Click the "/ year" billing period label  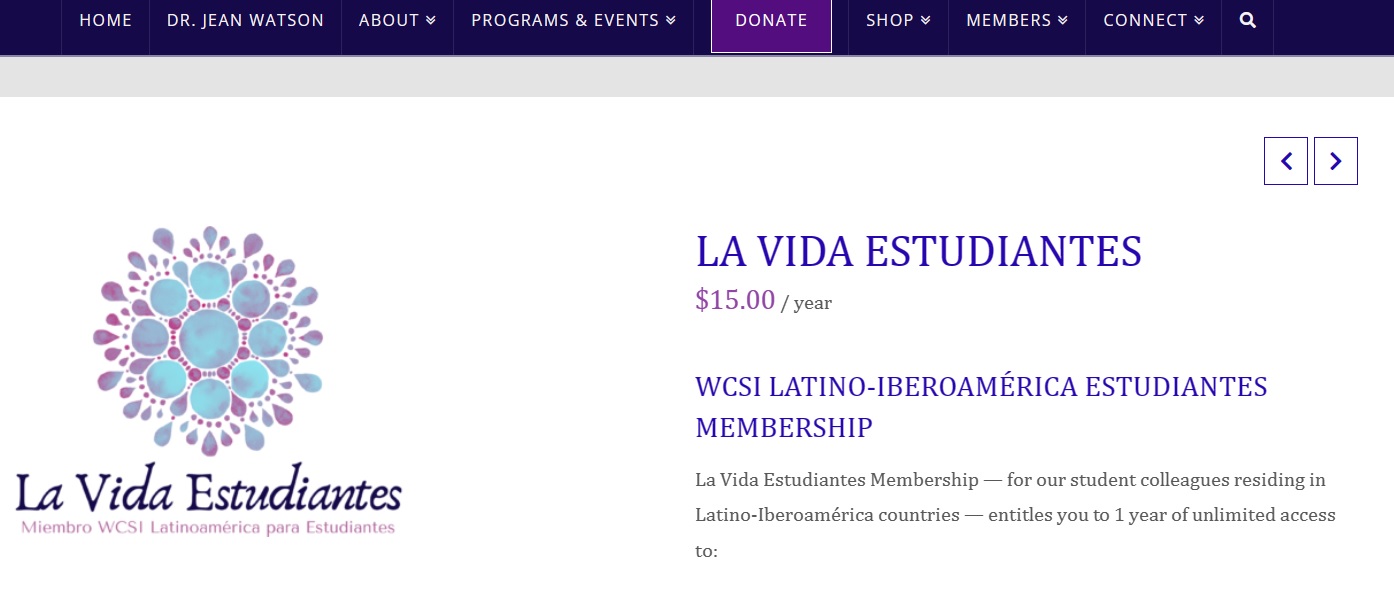[x=806, y=302]
